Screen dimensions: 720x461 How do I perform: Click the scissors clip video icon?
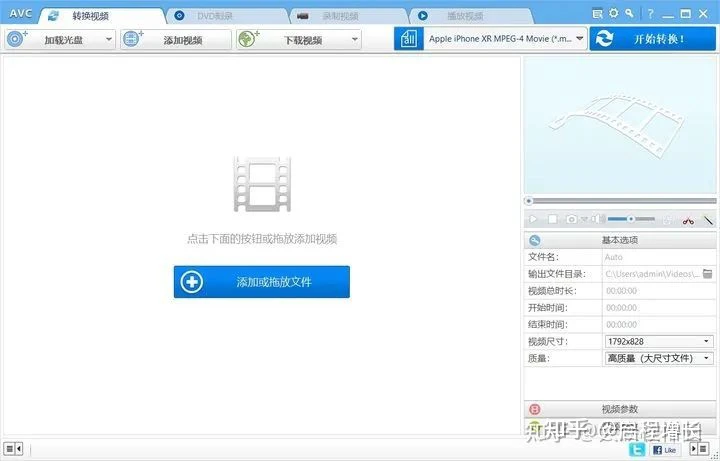[x=688, y=220]
